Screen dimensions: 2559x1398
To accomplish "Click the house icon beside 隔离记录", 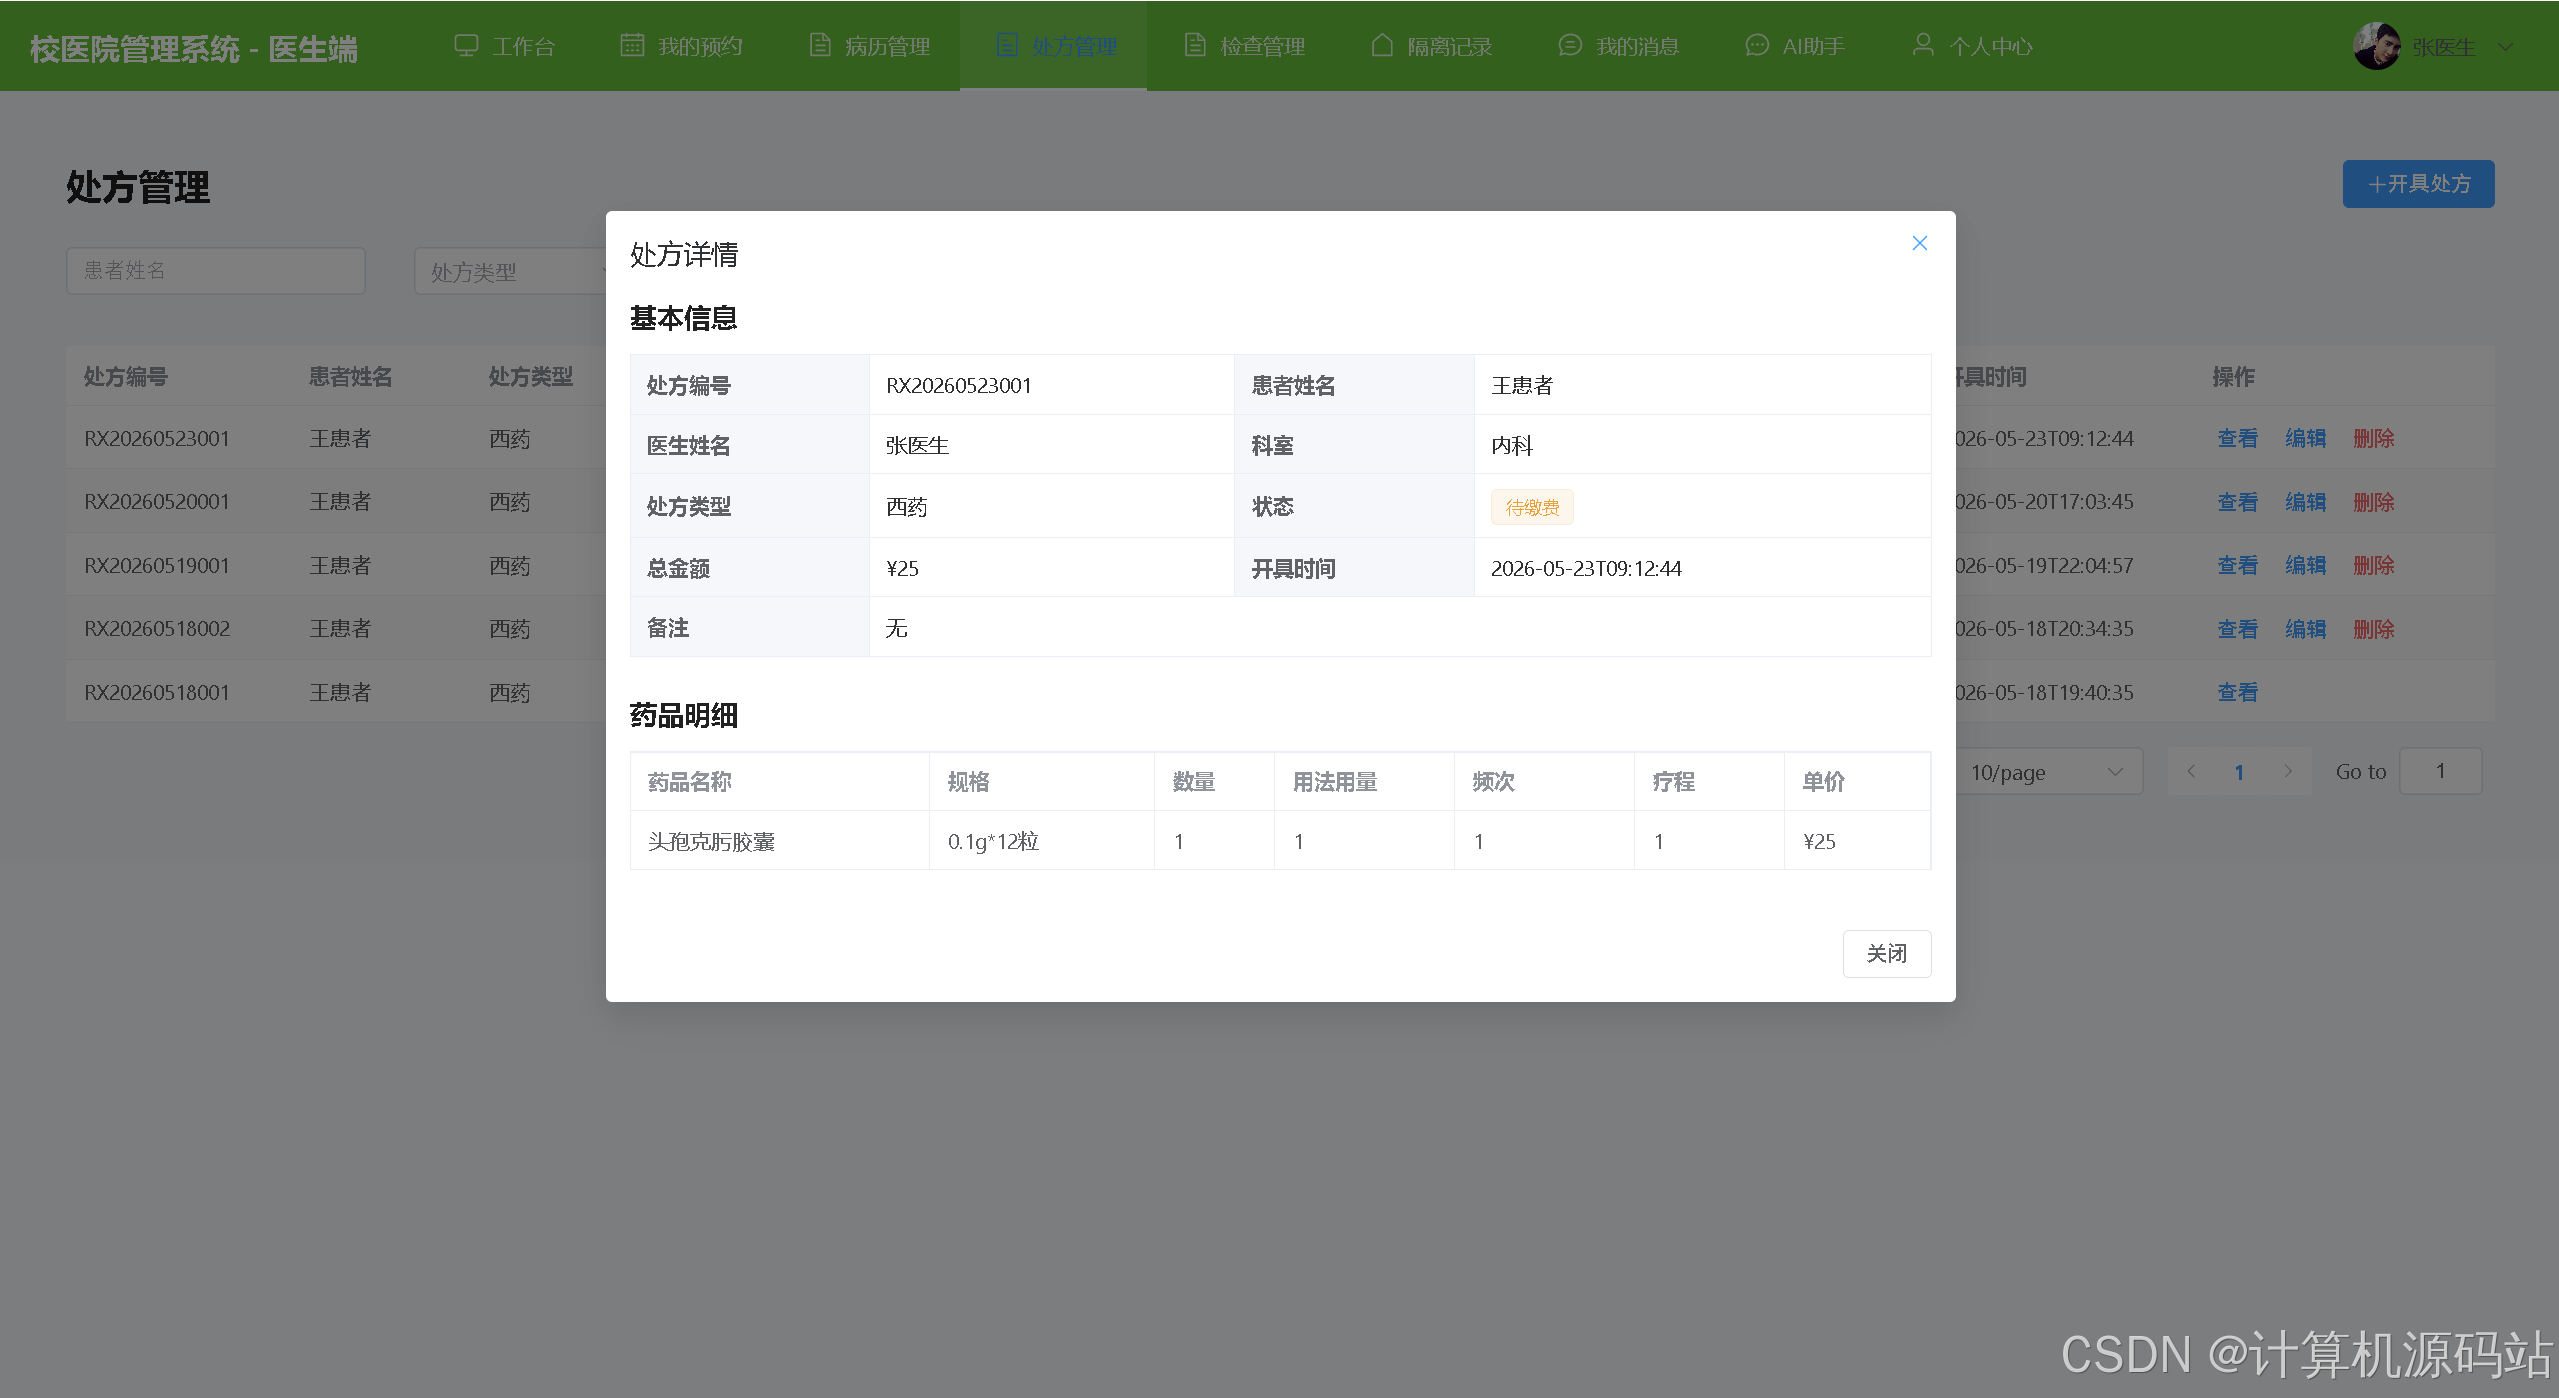I will [x=1382, y=45].
